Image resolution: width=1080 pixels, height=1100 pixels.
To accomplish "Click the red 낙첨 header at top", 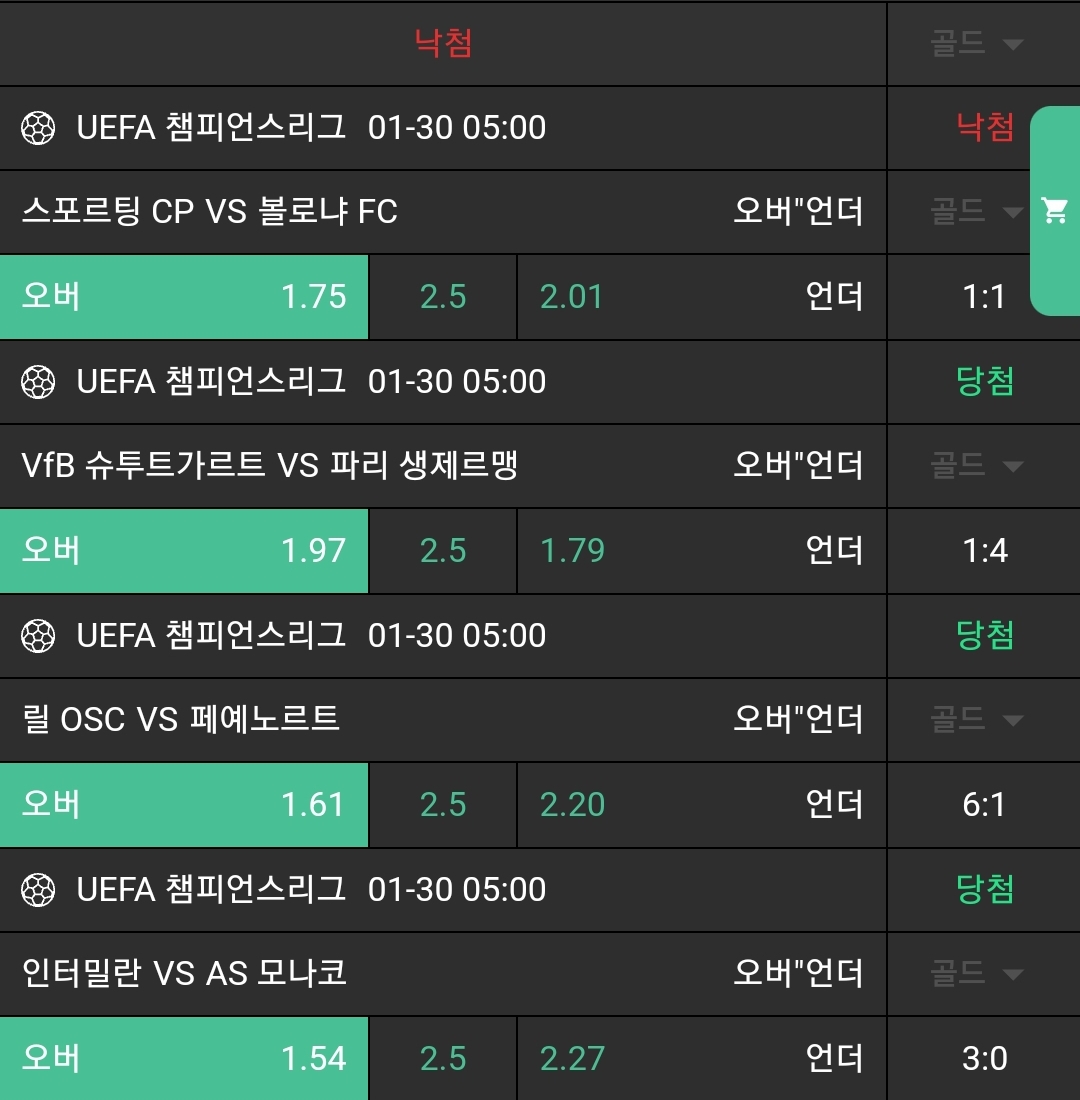I will (443, 43).
